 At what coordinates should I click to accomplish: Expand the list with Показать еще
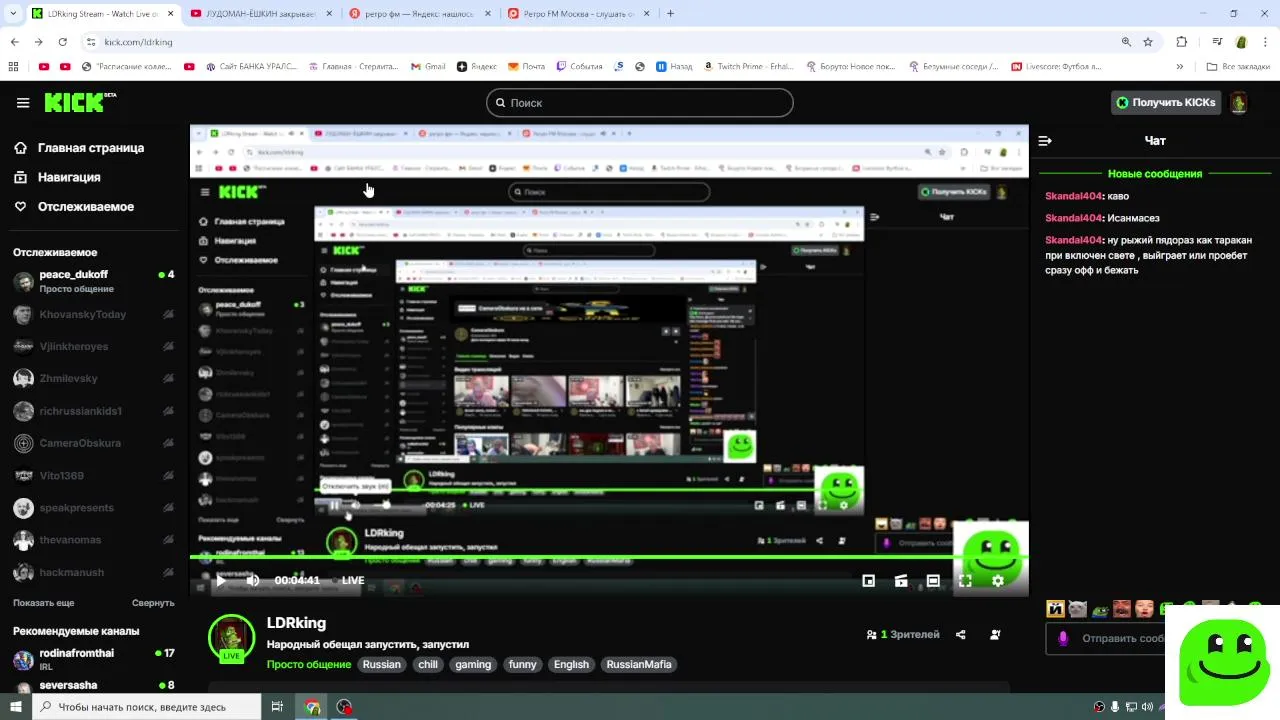(x=44, y=603)
